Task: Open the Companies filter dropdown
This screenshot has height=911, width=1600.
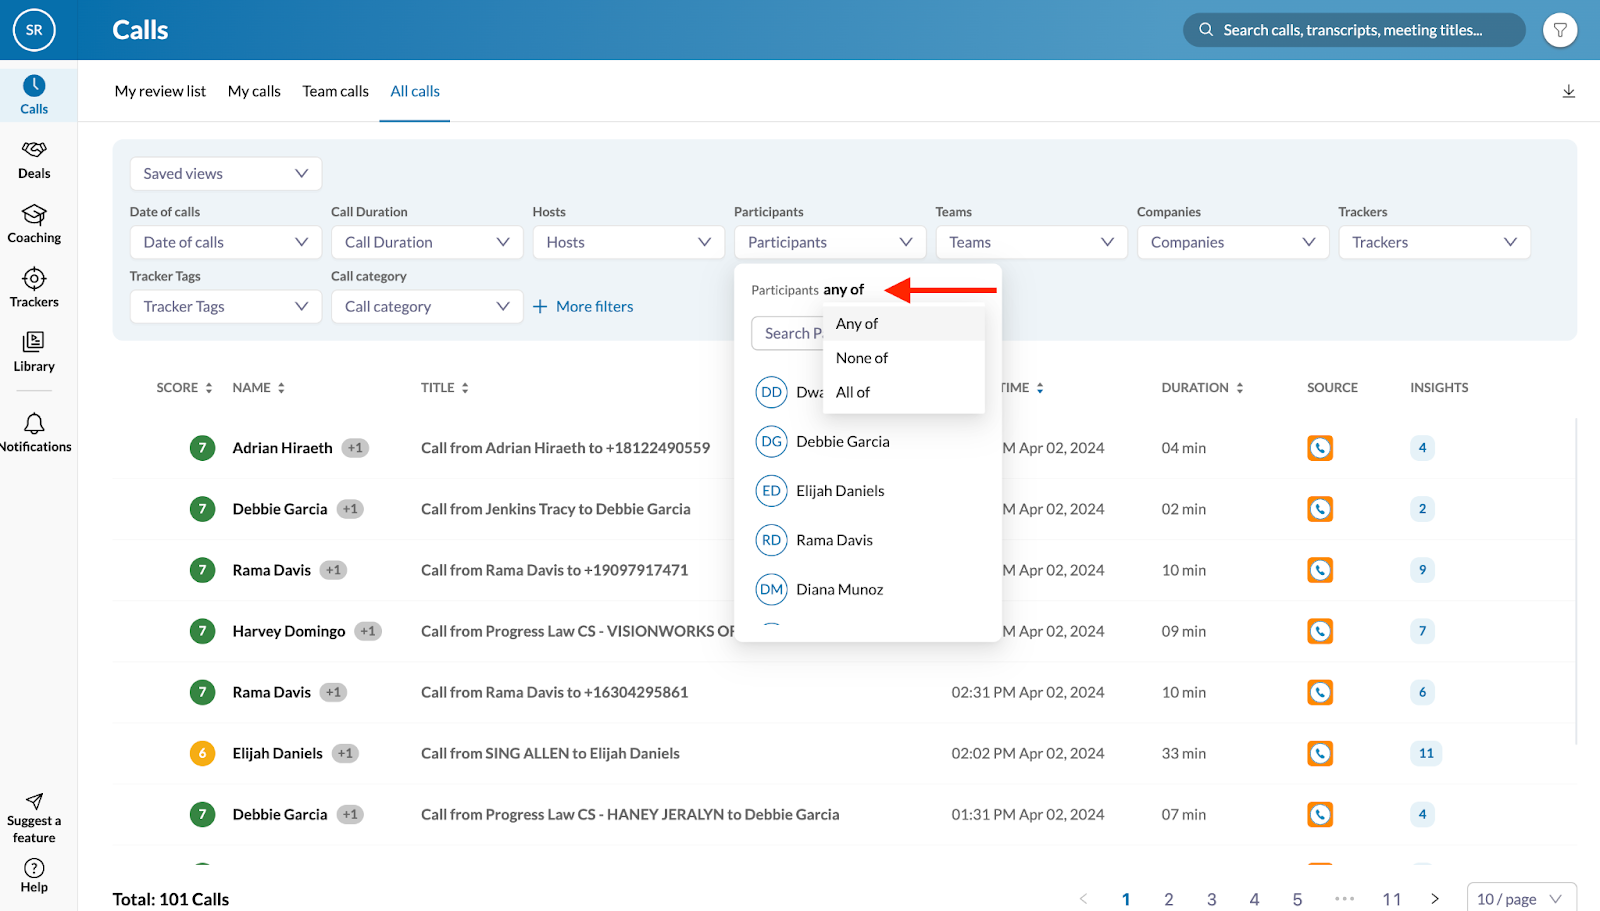Action: click(1232, 242)
